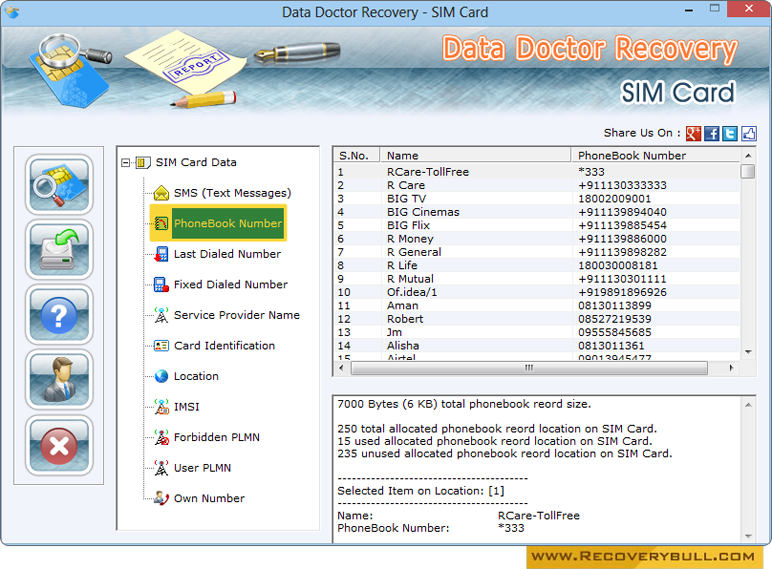This screenshot has width=772, height=569.
Task: Select the Aman contact row
Action: click(x=537, y=305)
